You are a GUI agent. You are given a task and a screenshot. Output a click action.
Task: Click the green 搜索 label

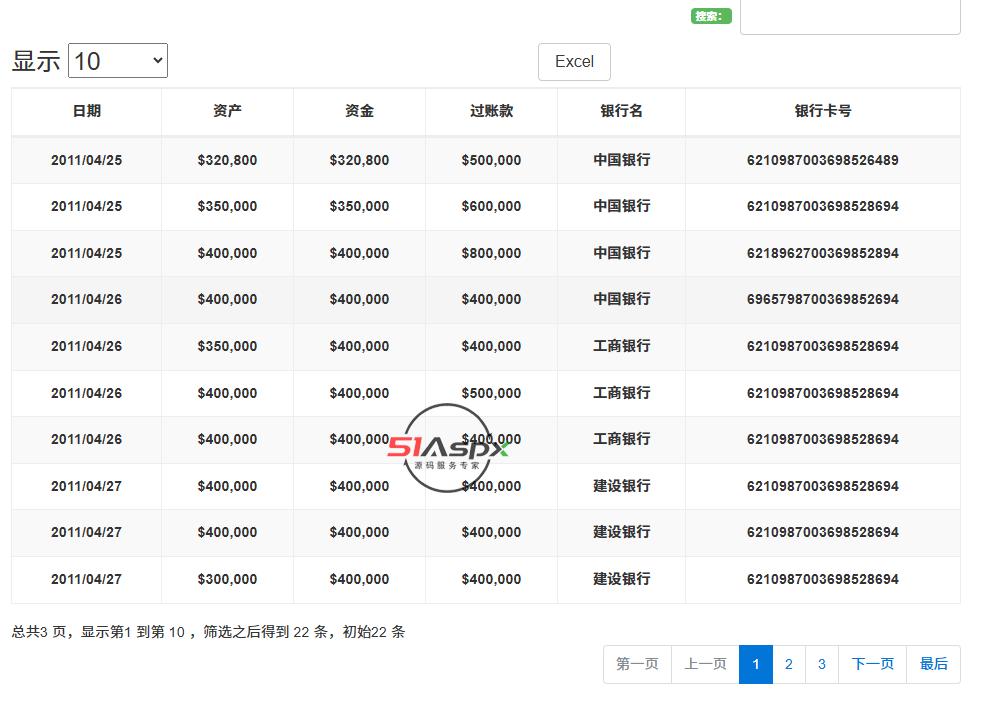[711, 16]
